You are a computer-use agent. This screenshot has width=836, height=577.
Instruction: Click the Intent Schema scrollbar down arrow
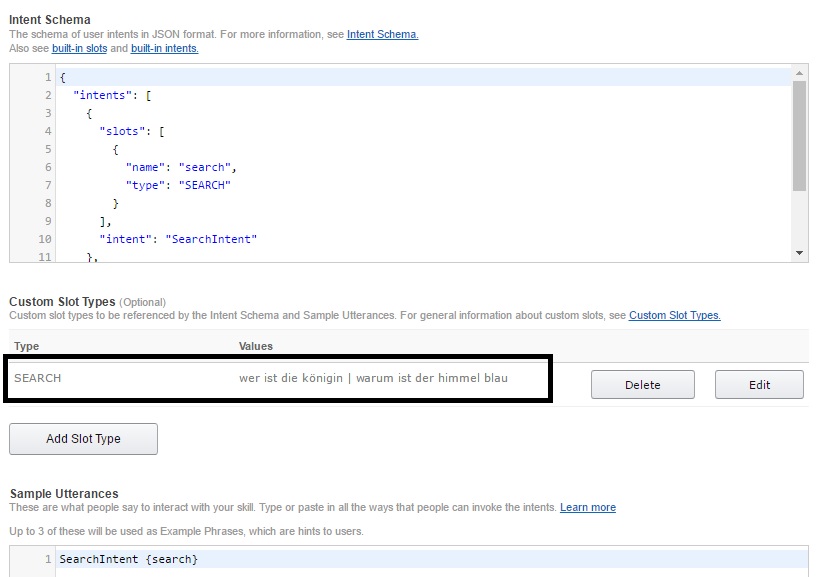pos(800,254)
